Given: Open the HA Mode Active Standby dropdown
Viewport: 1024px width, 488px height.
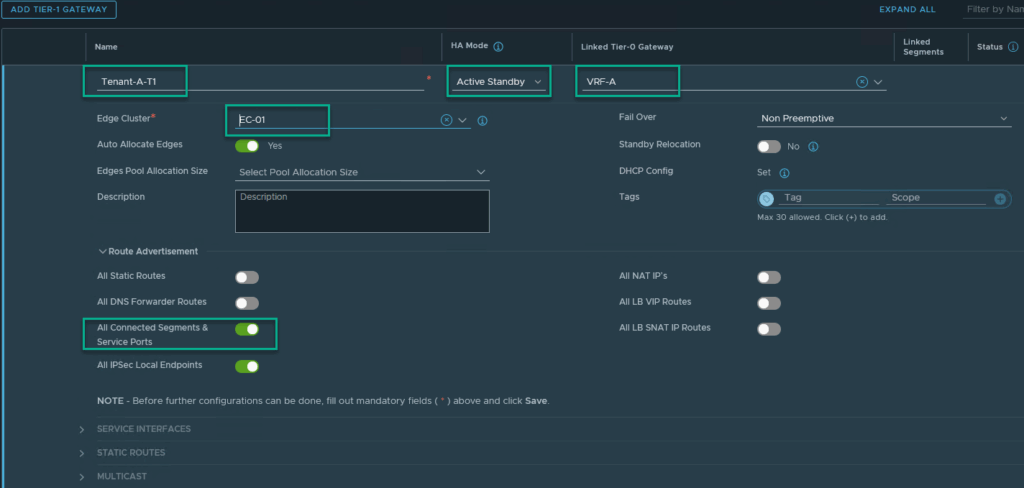Looking at the screenshot, I should (x=499, y=81).
